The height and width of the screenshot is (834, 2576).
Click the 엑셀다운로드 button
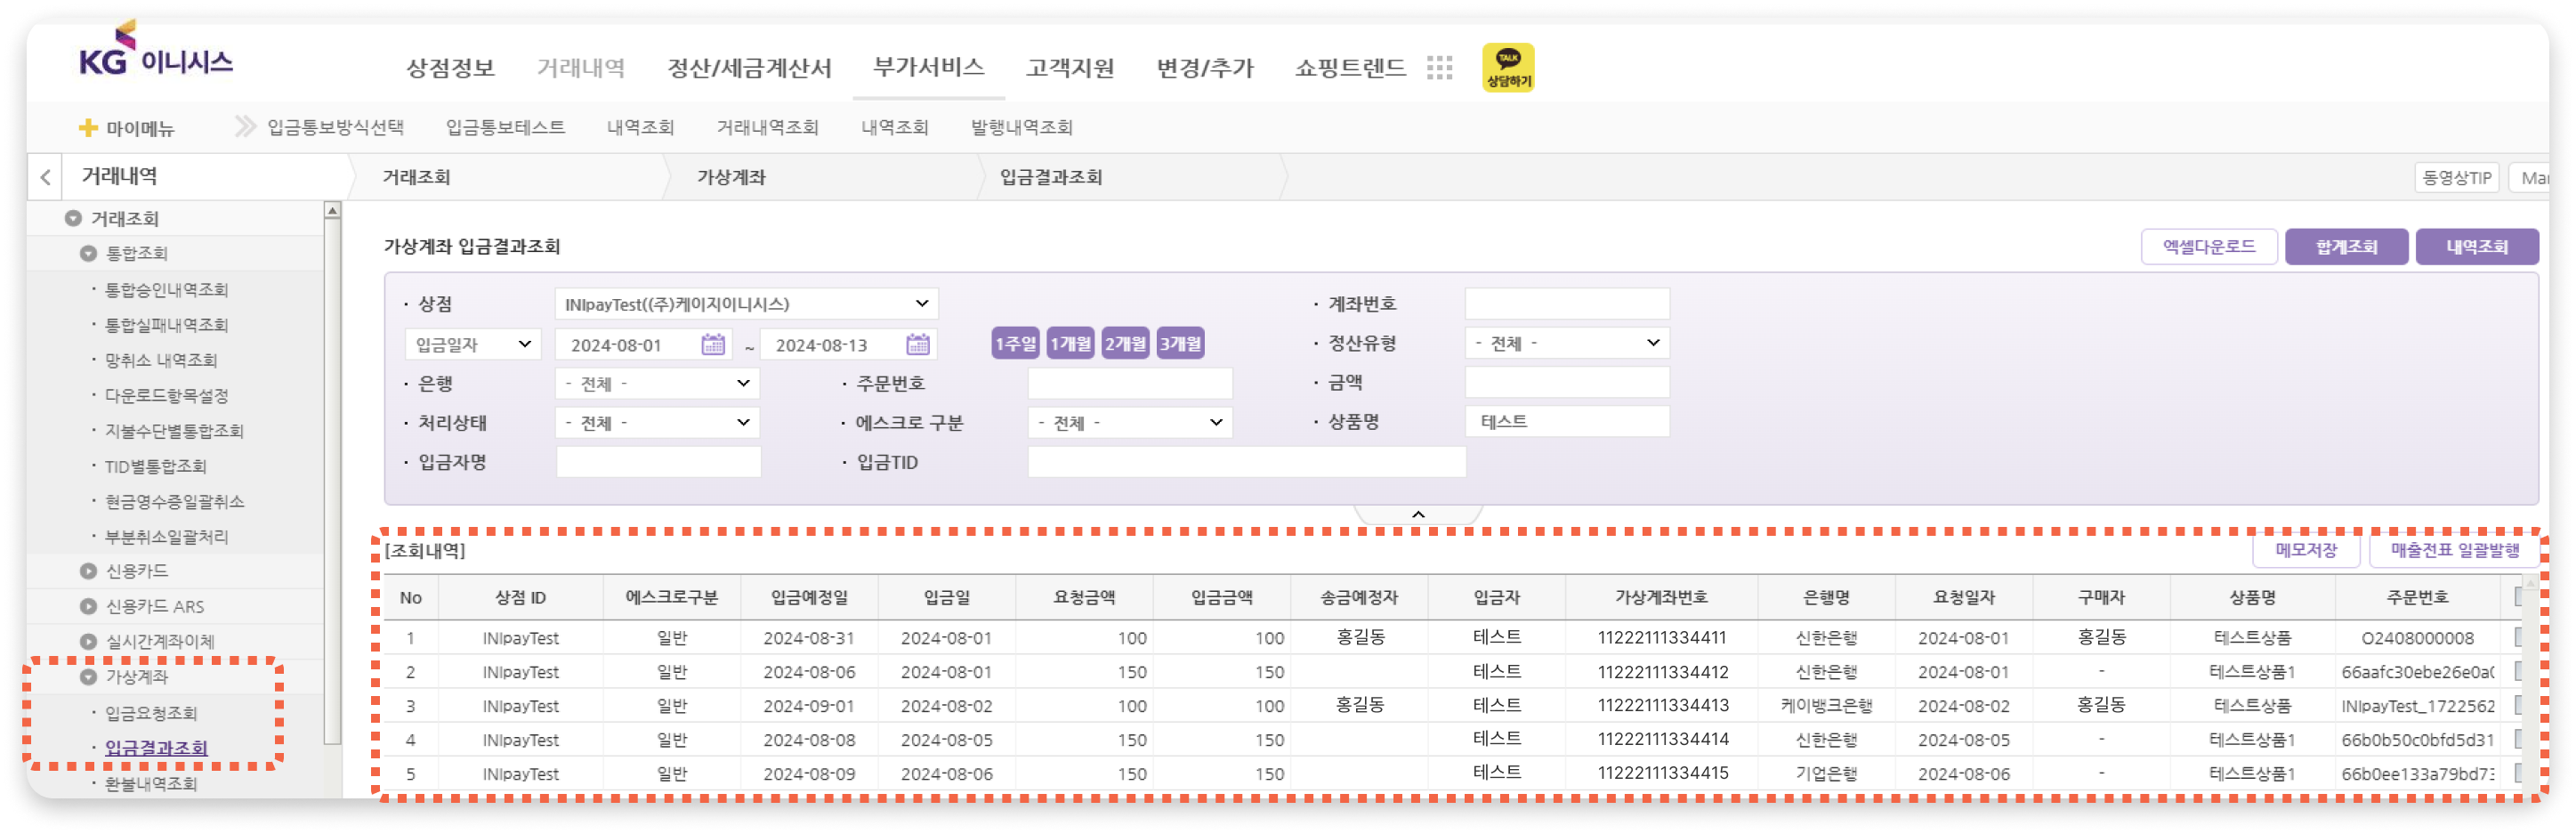[x=2209, y=246]
